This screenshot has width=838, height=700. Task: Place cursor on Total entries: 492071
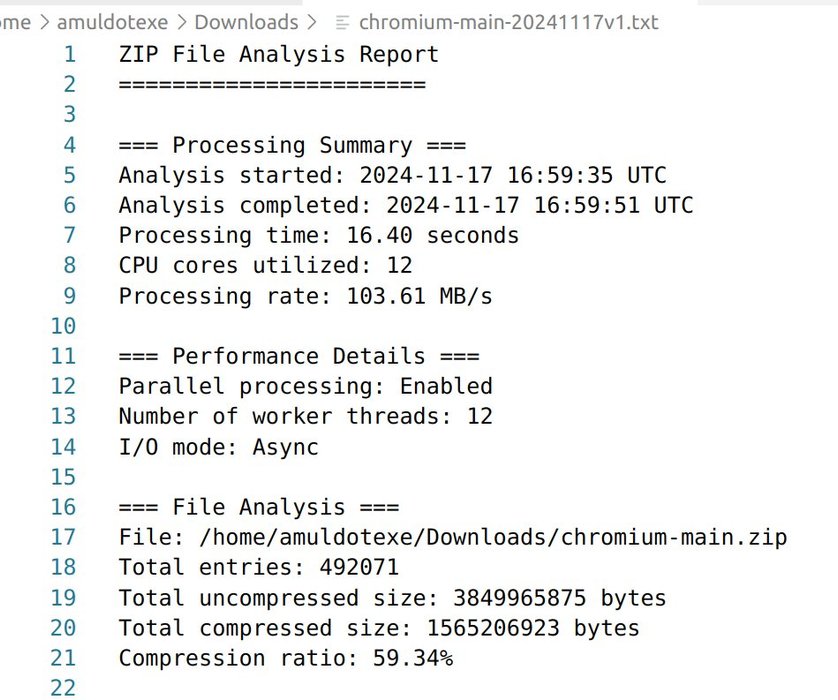click(x=259, y=567)
